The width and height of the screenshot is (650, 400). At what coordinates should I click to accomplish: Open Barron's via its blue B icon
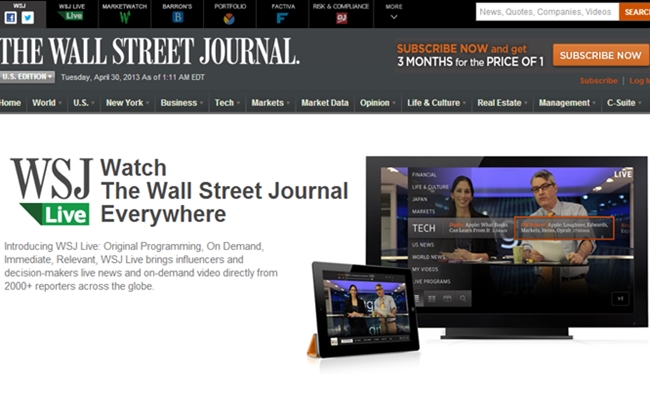178,17
